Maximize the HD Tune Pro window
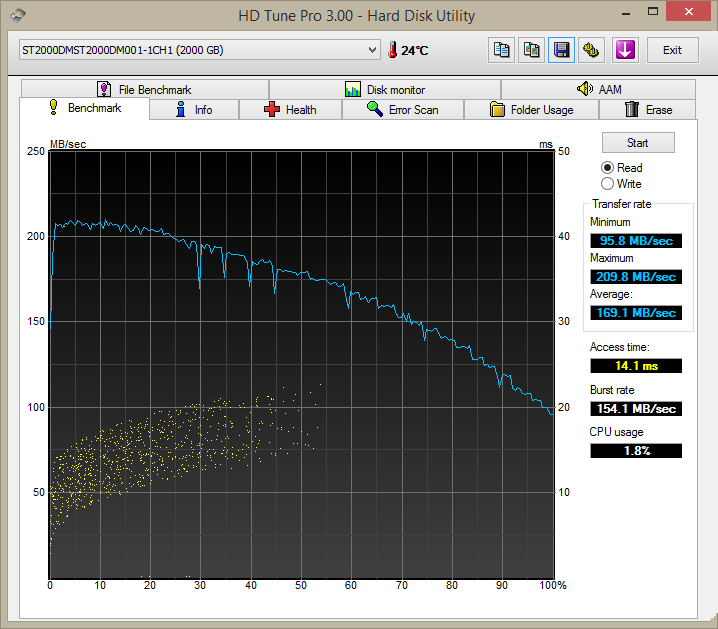The height and width of the screenshot is (629, 718). (653, 12)
